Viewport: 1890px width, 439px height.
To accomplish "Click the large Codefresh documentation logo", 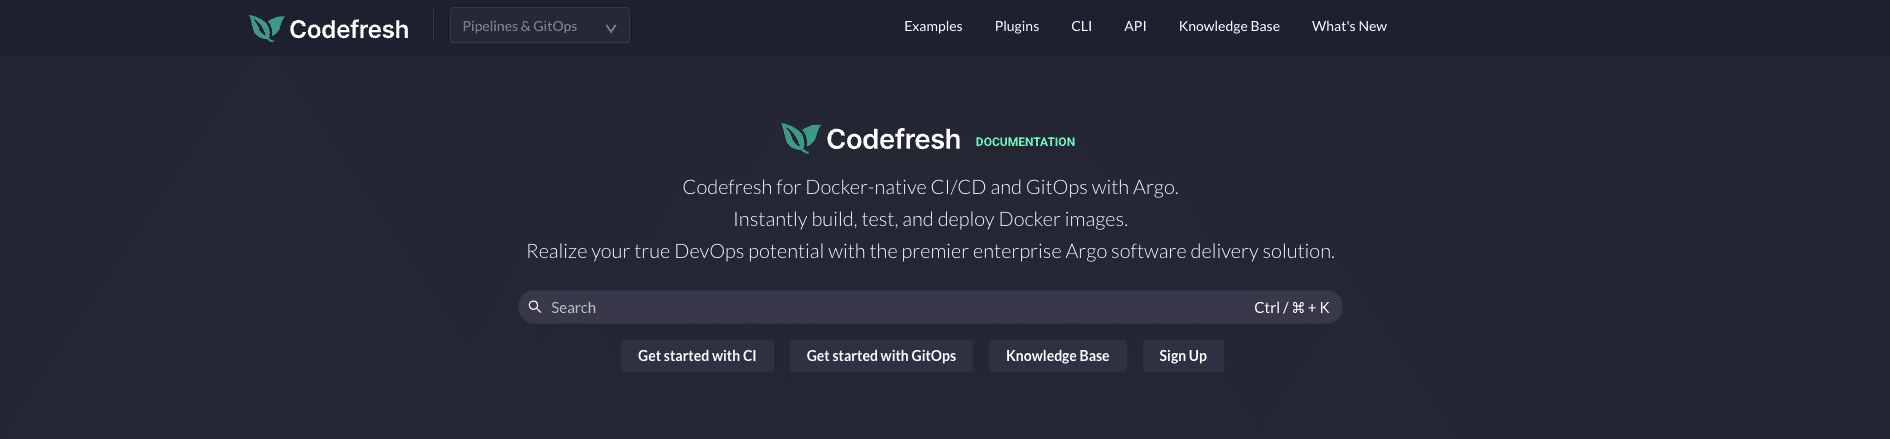I will [871, 138].
